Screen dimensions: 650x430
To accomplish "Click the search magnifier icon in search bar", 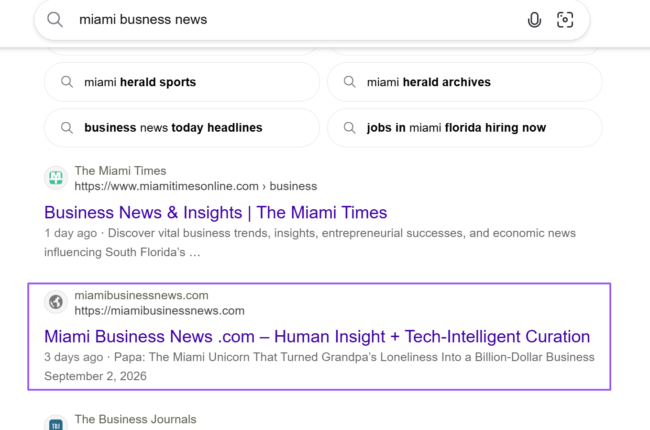I will pyautogui.click(x=55, y=19).
